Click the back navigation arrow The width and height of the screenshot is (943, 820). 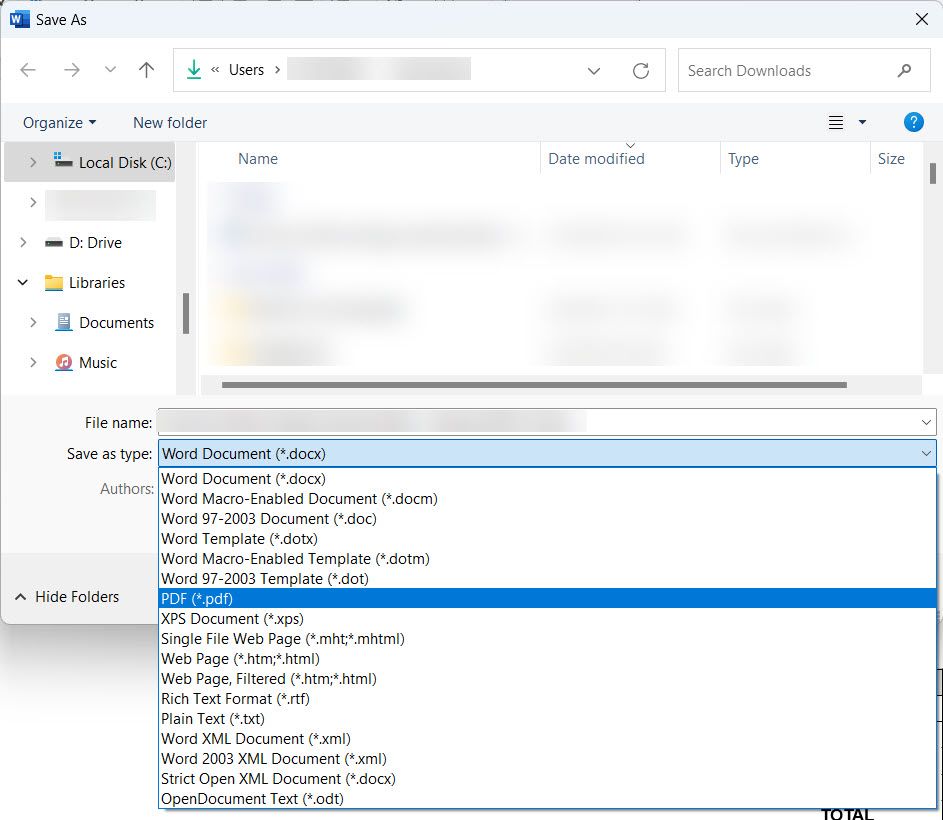click(x=28, y=70)
